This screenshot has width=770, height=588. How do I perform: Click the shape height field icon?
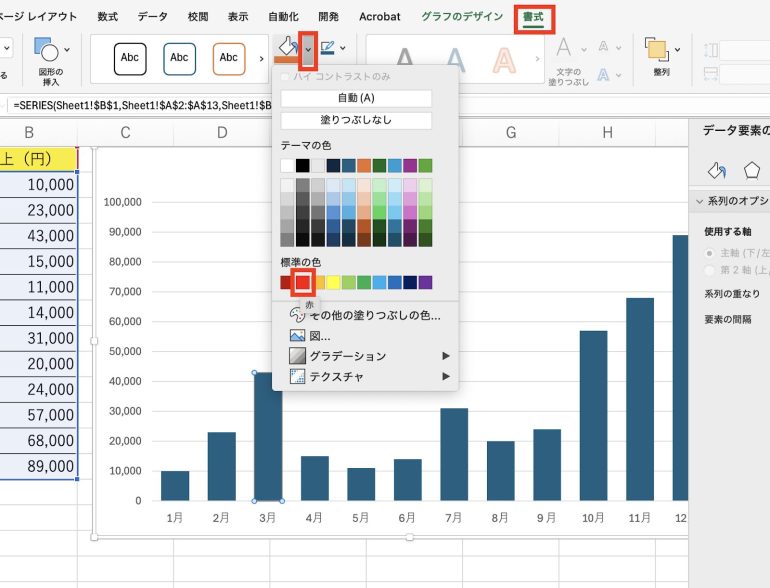coord(711,50)
